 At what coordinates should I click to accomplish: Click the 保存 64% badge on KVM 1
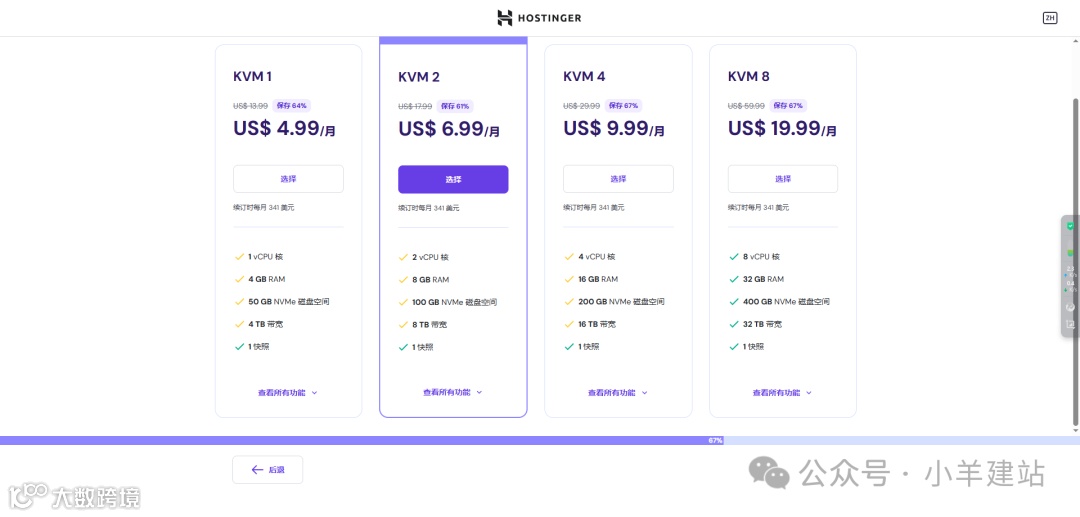coord(291,105)
